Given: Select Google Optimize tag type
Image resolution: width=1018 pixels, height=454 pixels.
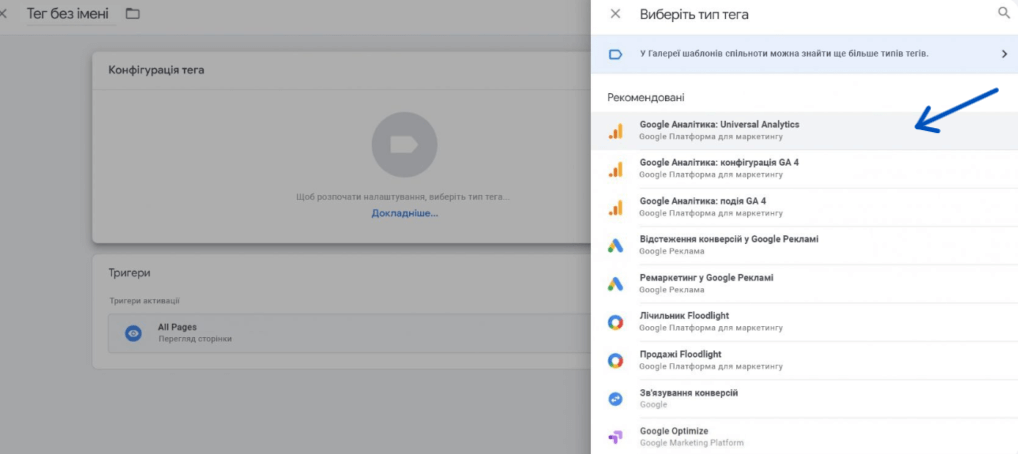Looking at the screenshot, I should [804, 436].
